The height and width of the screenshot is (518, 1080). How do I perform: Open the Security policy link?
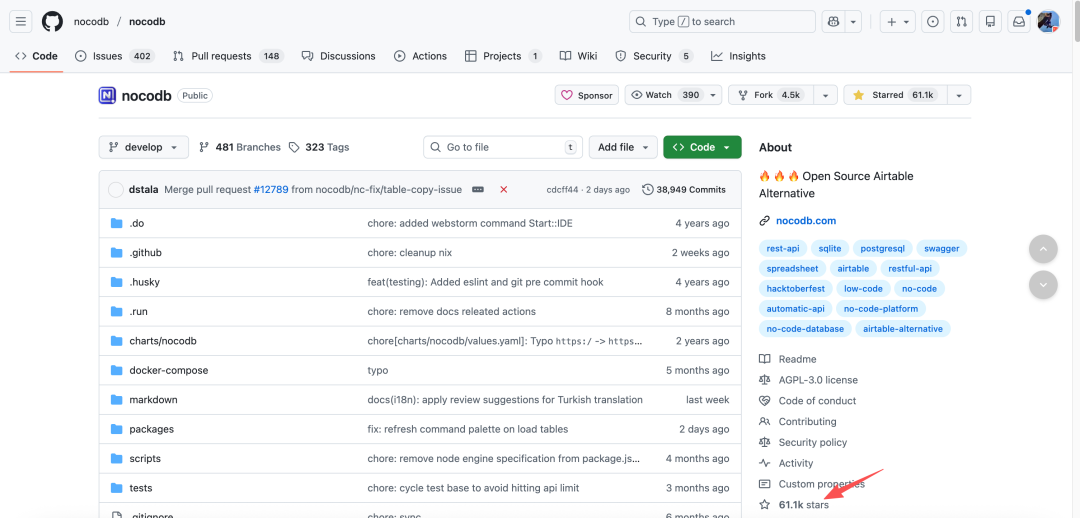click(x=813, y=442)
